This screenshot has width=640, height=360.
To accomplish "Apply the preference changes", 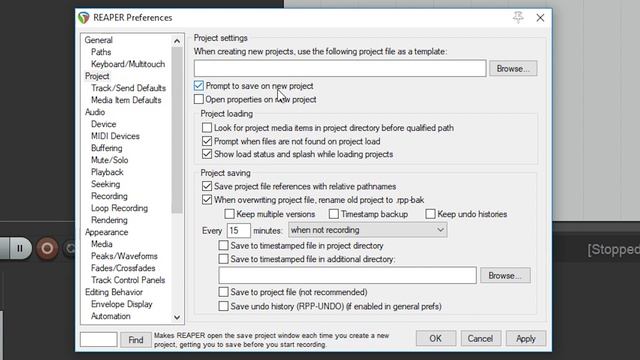I will 526,338.
